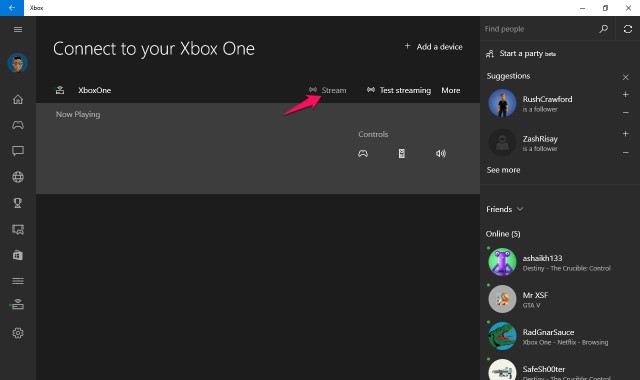The width and height of the screenshot is (640, 380).
Task: Click RushCrawford's name in Suggestions
Action: (x=547, y=99)
